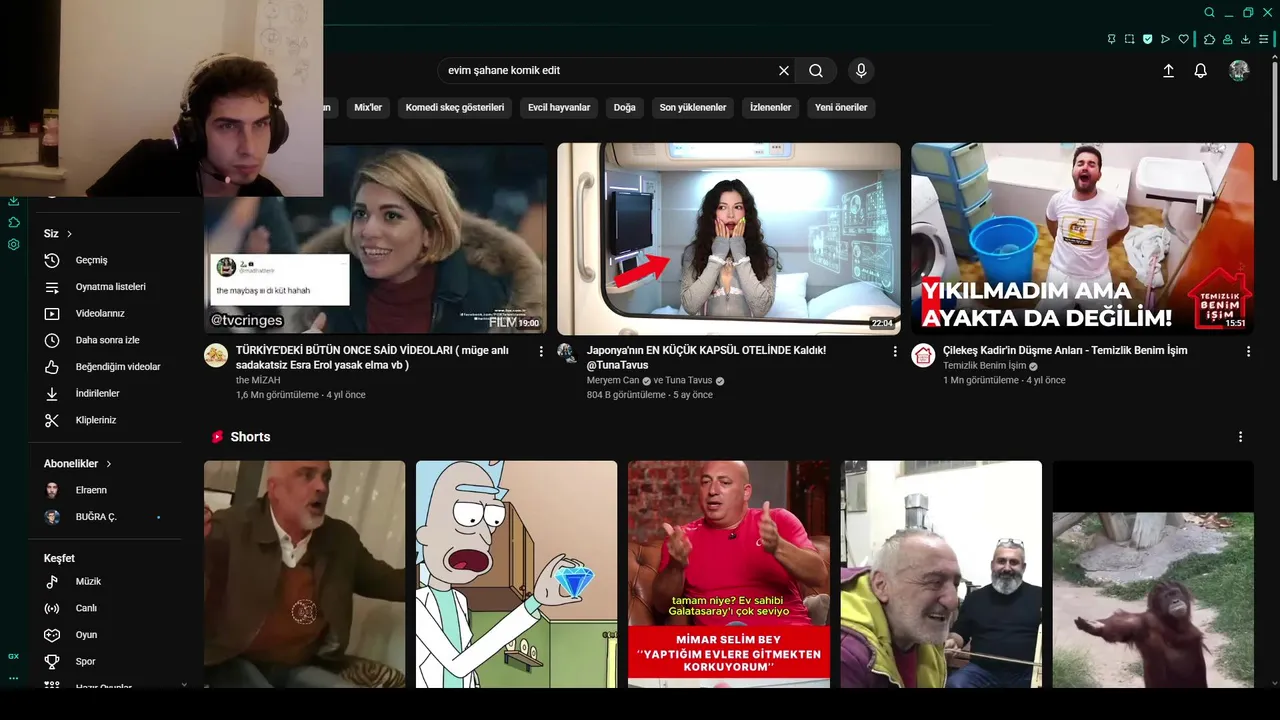Open Beğendiğim videolar list
Image resolution: width=1280 pixels, height=720 pixels.
[116, 367]
